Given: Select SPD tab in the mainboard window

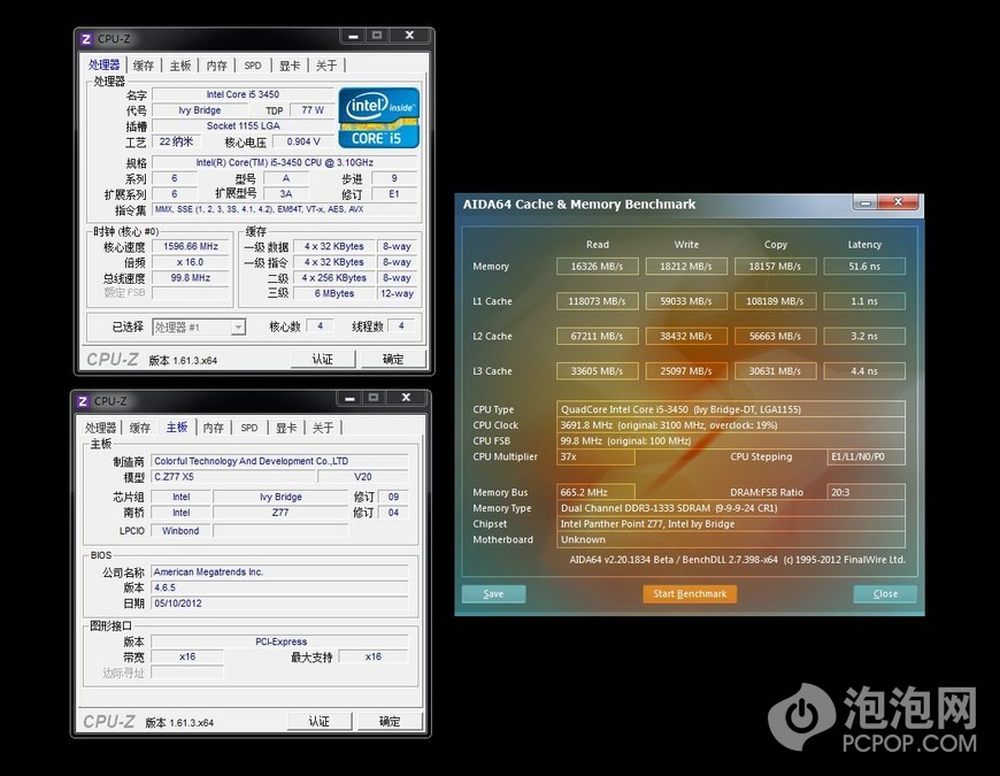Looking at the screenshot, I should 249,428.
